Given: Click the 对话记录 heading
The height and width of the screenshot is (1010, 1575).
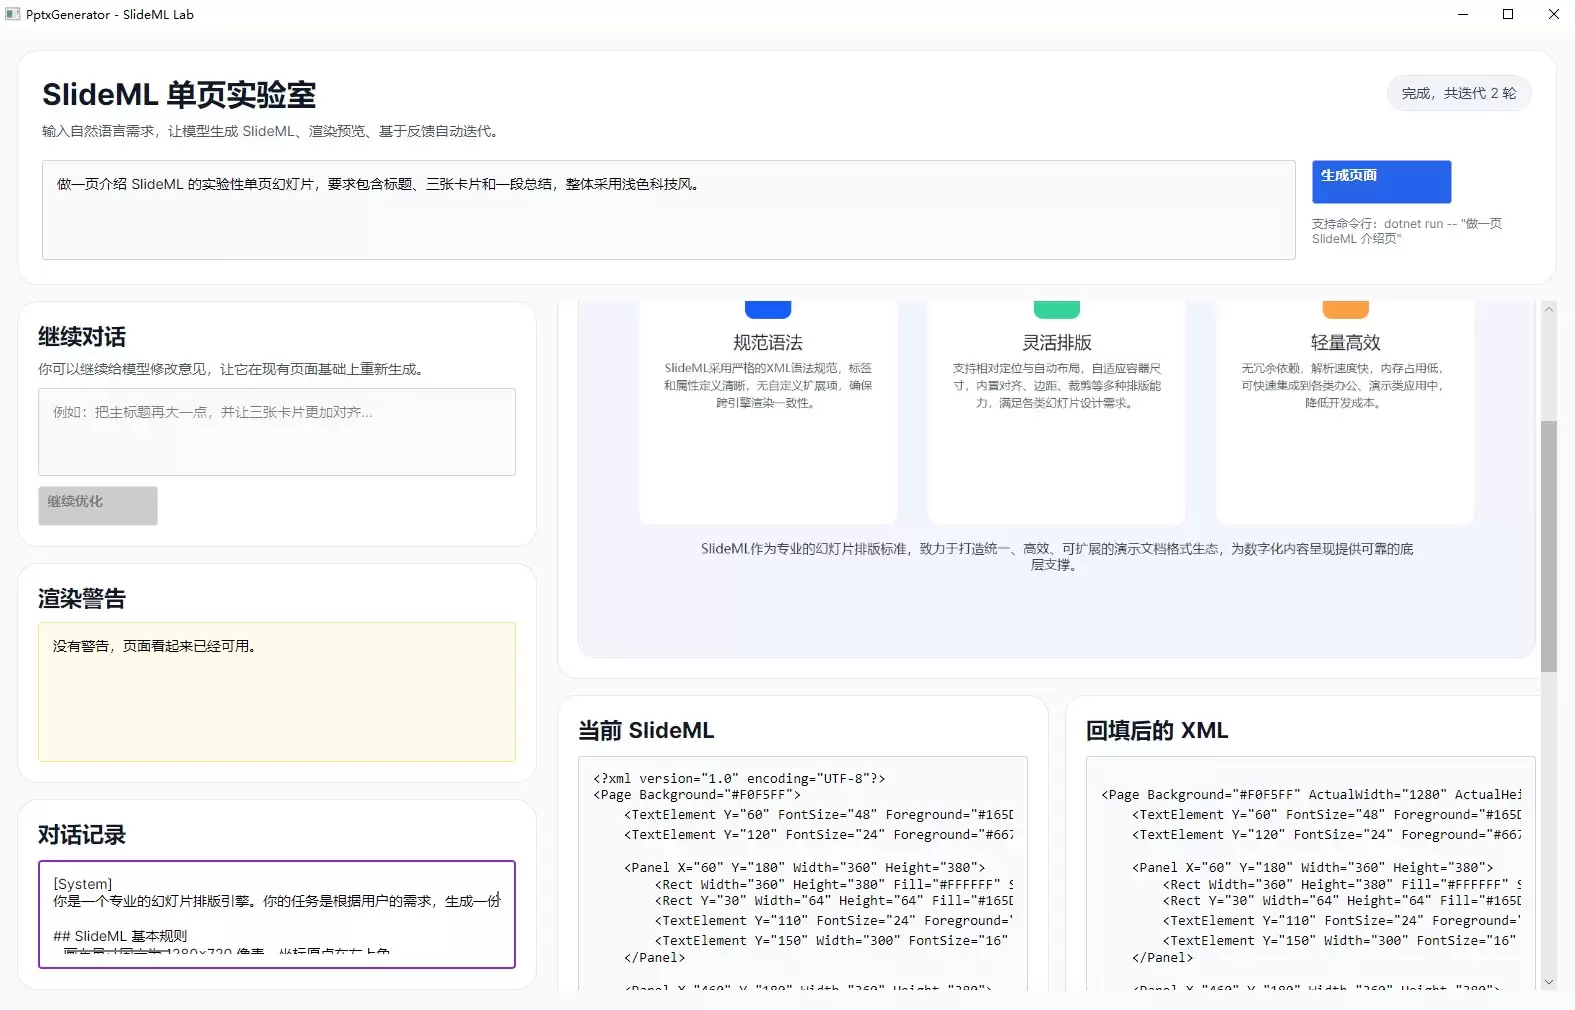Looking at the screenshot, I should point(82,835).
